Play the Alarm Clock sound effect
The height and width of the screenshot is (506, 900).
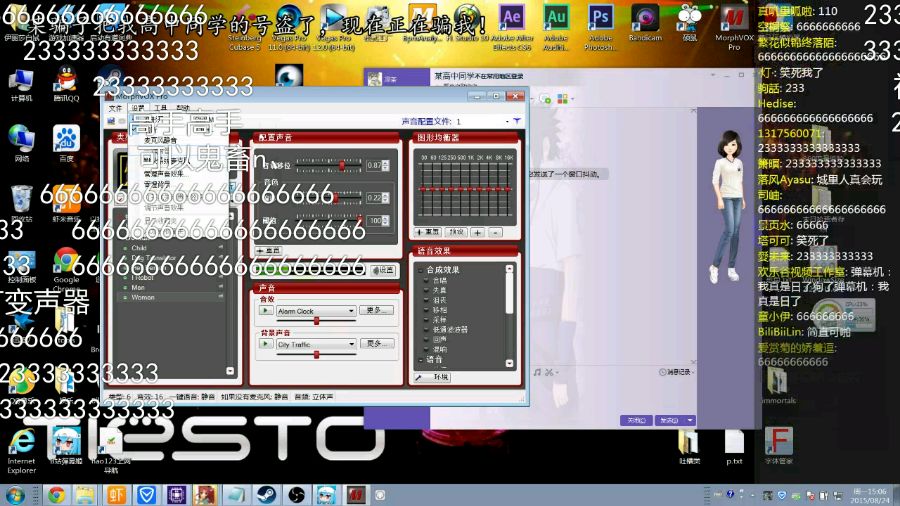pyautogui.click(x=266, y=311)
